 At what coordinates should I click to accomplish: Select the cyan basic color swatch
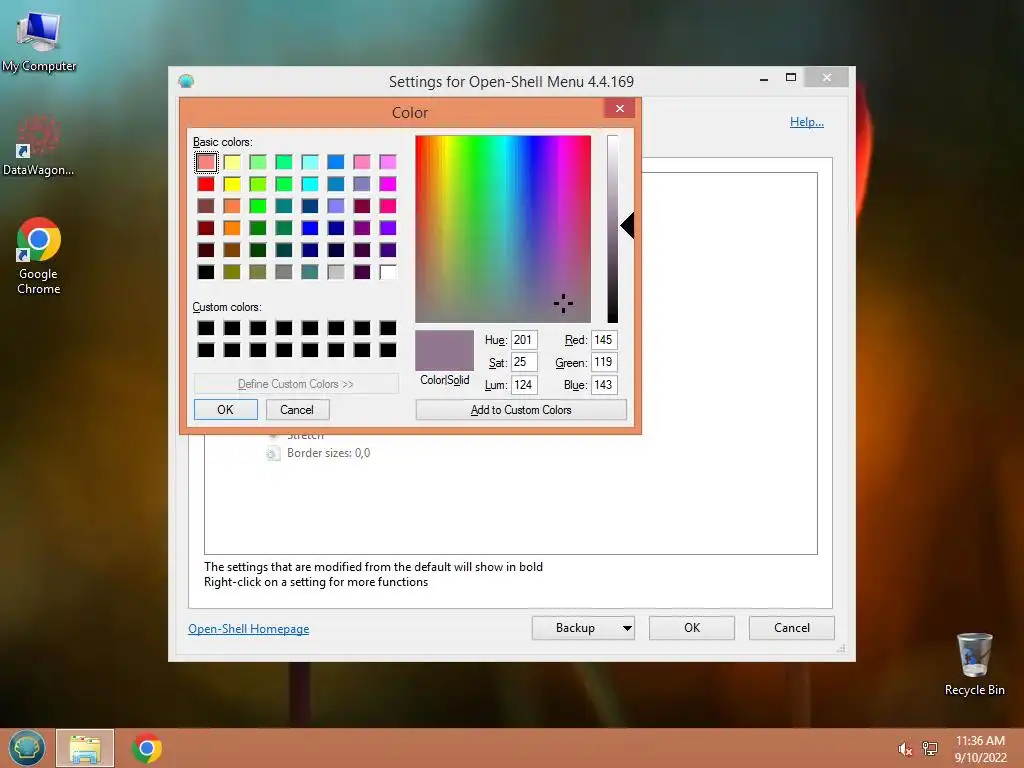(310, 184)
